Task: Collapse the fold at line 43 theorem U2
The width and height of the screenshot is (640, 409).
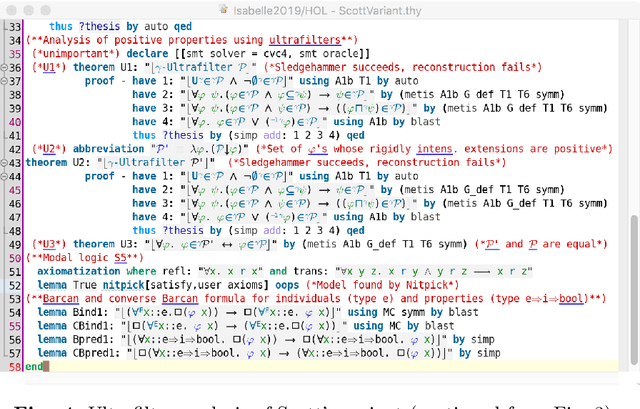Action: [5, 161]
